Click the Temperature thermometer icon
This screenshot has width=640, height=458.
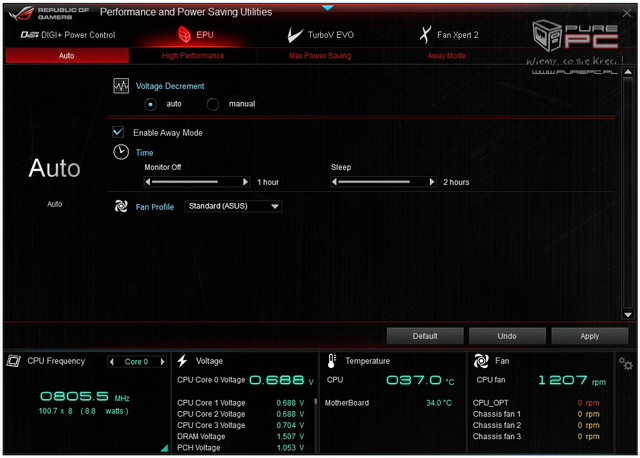click(331, 361)
